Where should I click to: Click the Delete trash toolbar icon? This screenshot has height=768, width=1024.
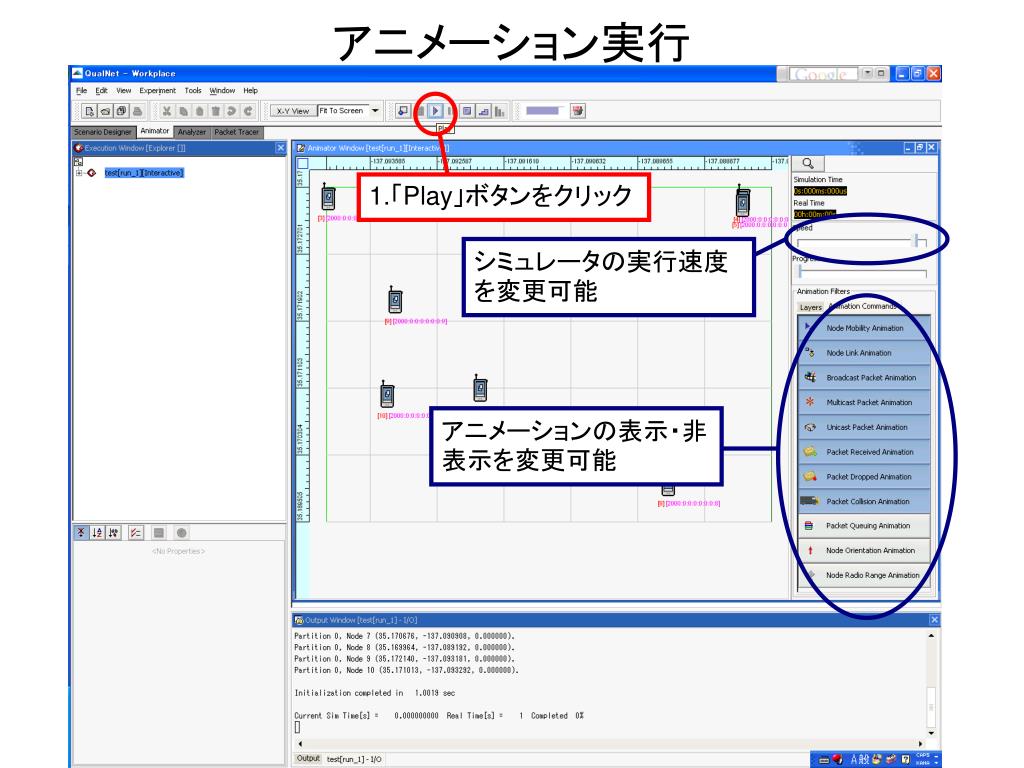(x=216, y=111)
